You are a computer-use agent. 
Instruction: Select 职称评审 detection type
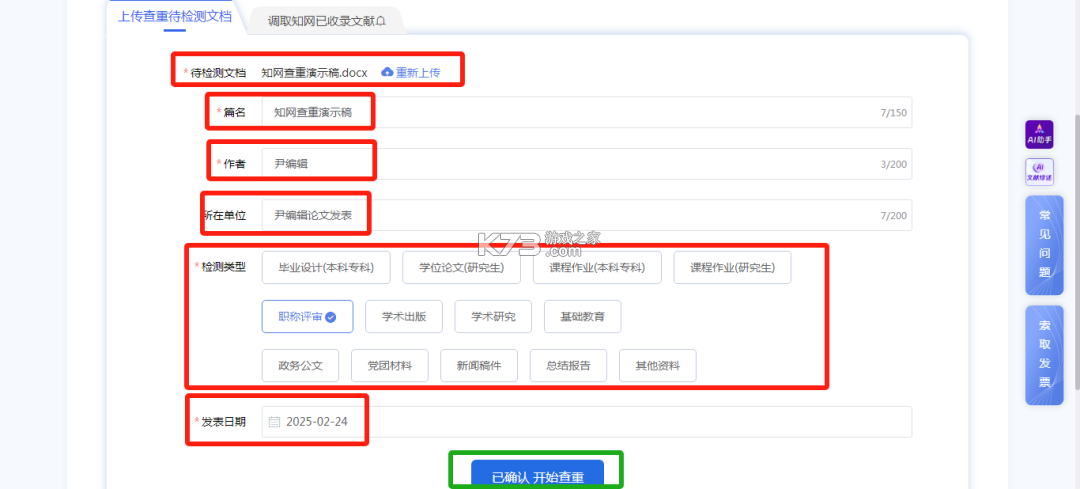[307, 317]
